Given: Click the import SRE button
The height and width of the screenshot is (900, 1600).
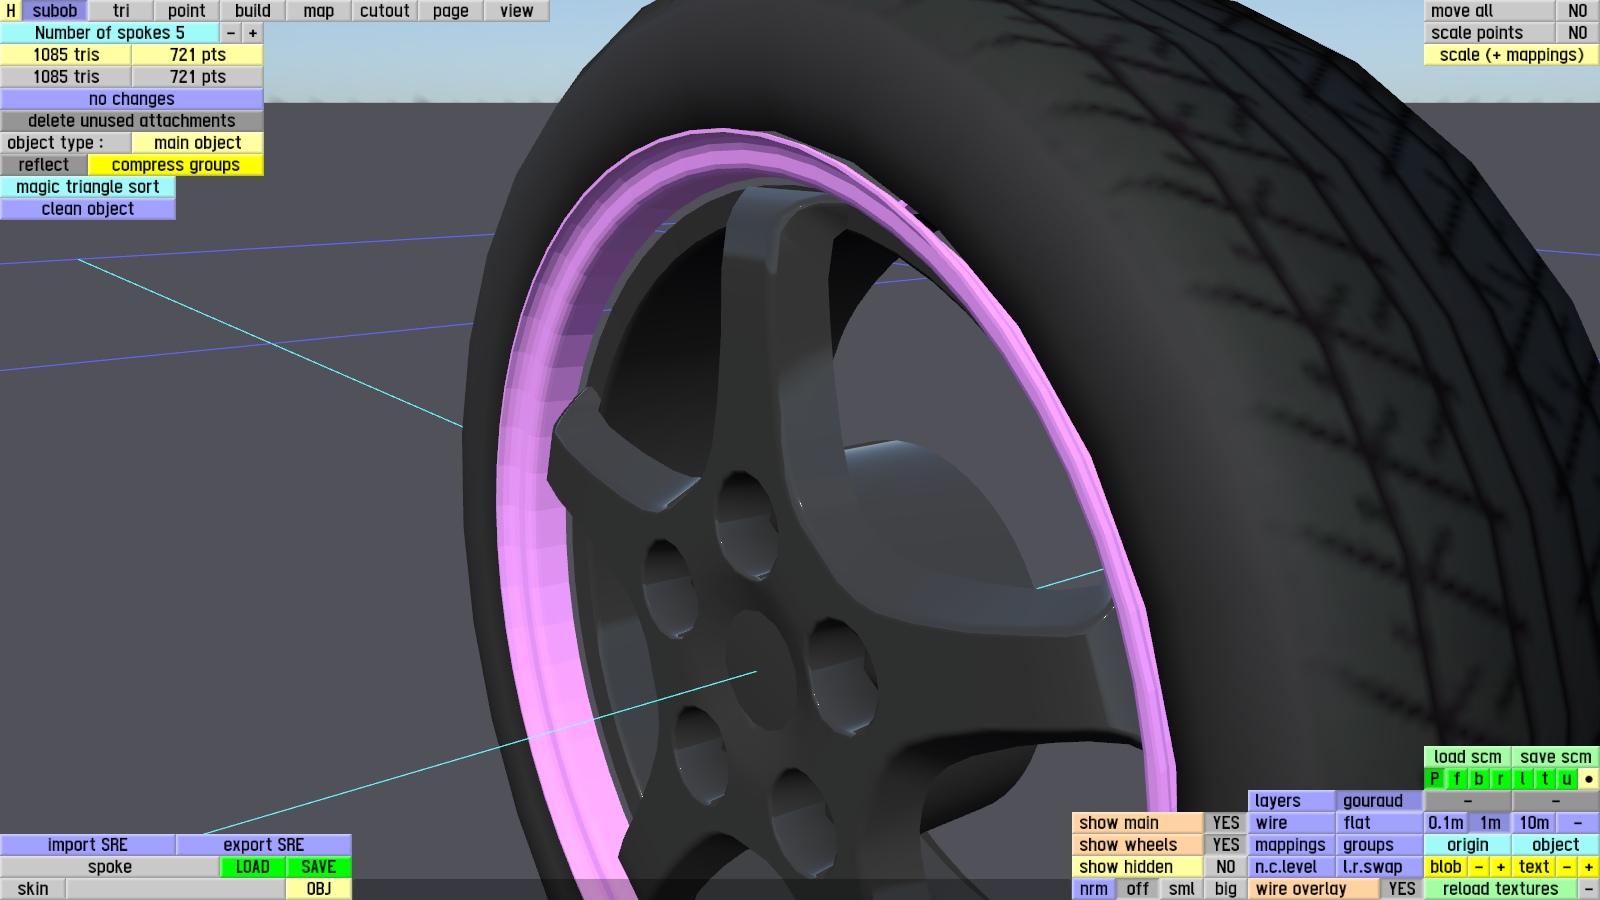Looking at the screenshot, I should pos(88,845).
